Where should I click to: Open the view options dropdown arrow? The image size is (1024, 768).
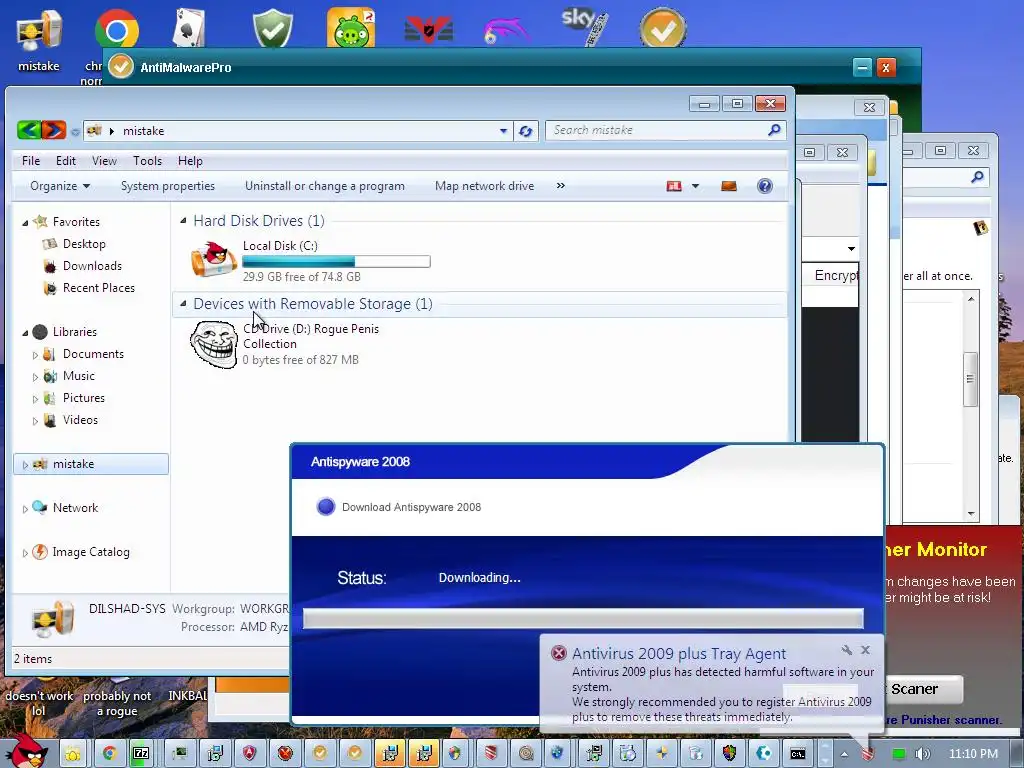696,186
